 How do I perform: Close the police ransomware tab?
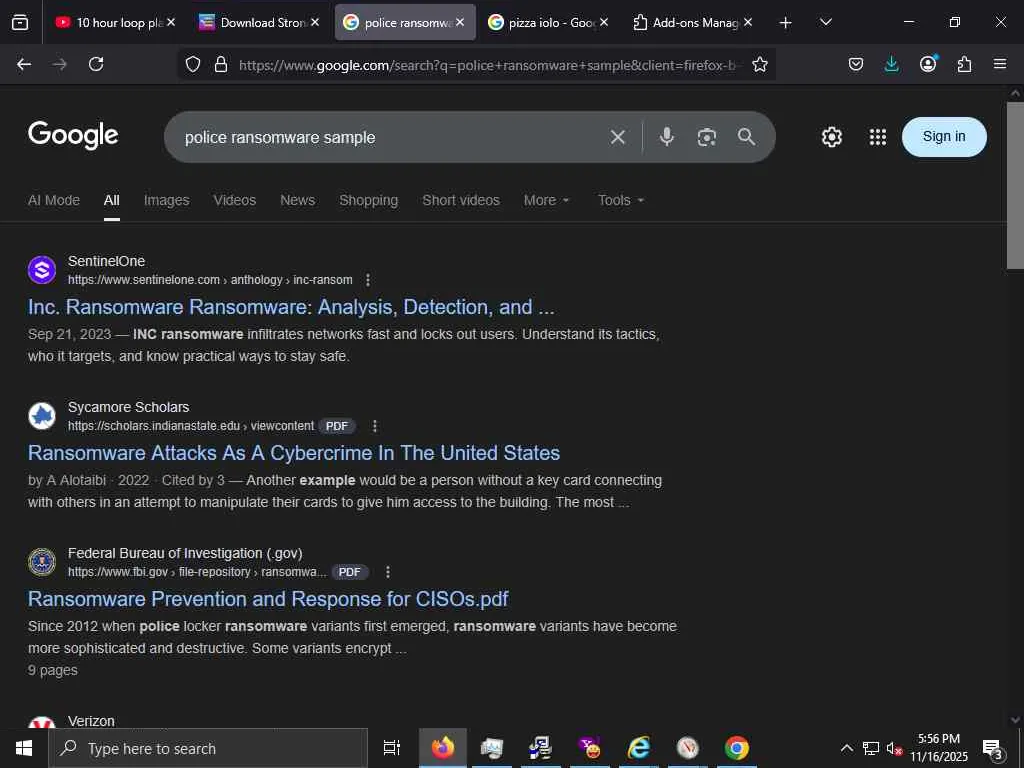pyautogui.click(x=460, y=22)
